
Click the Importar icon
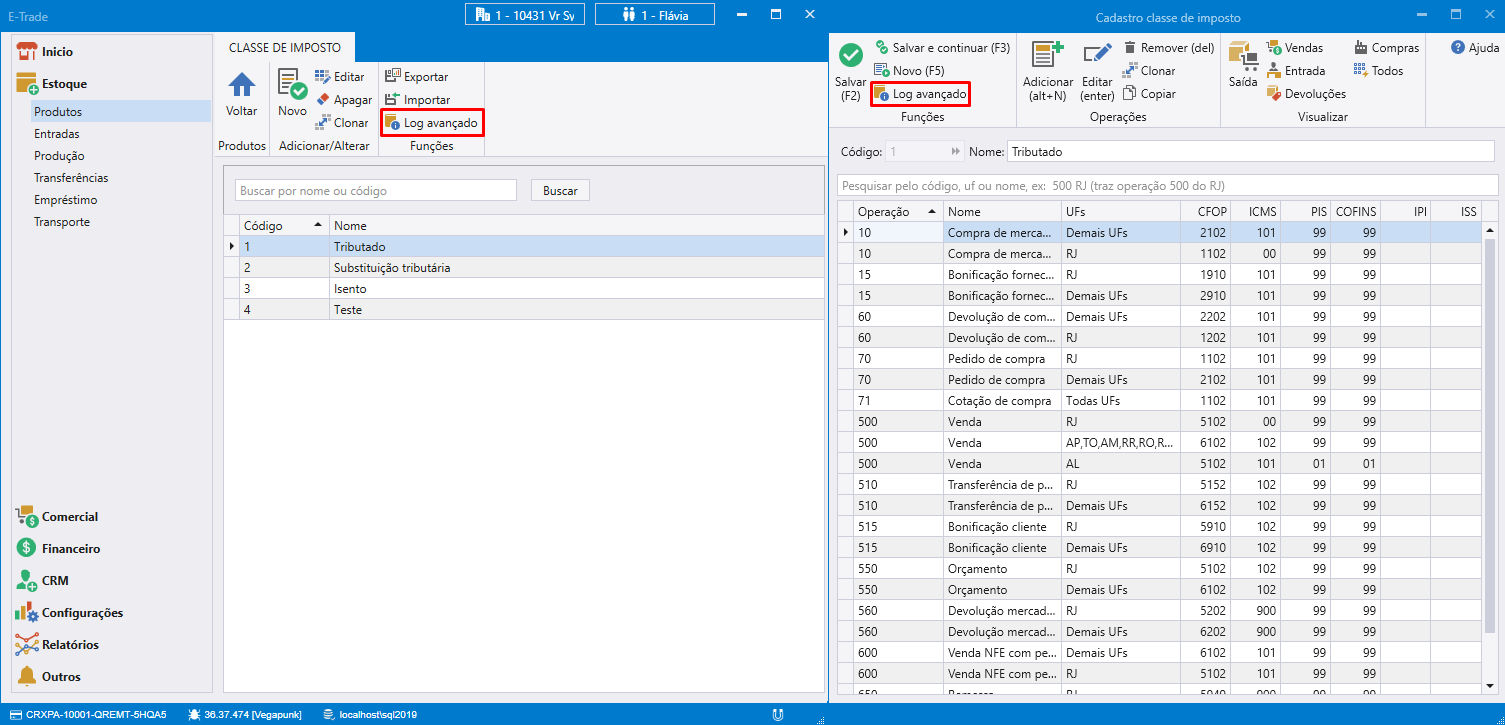pyautogui.click(x=393, y=100)
